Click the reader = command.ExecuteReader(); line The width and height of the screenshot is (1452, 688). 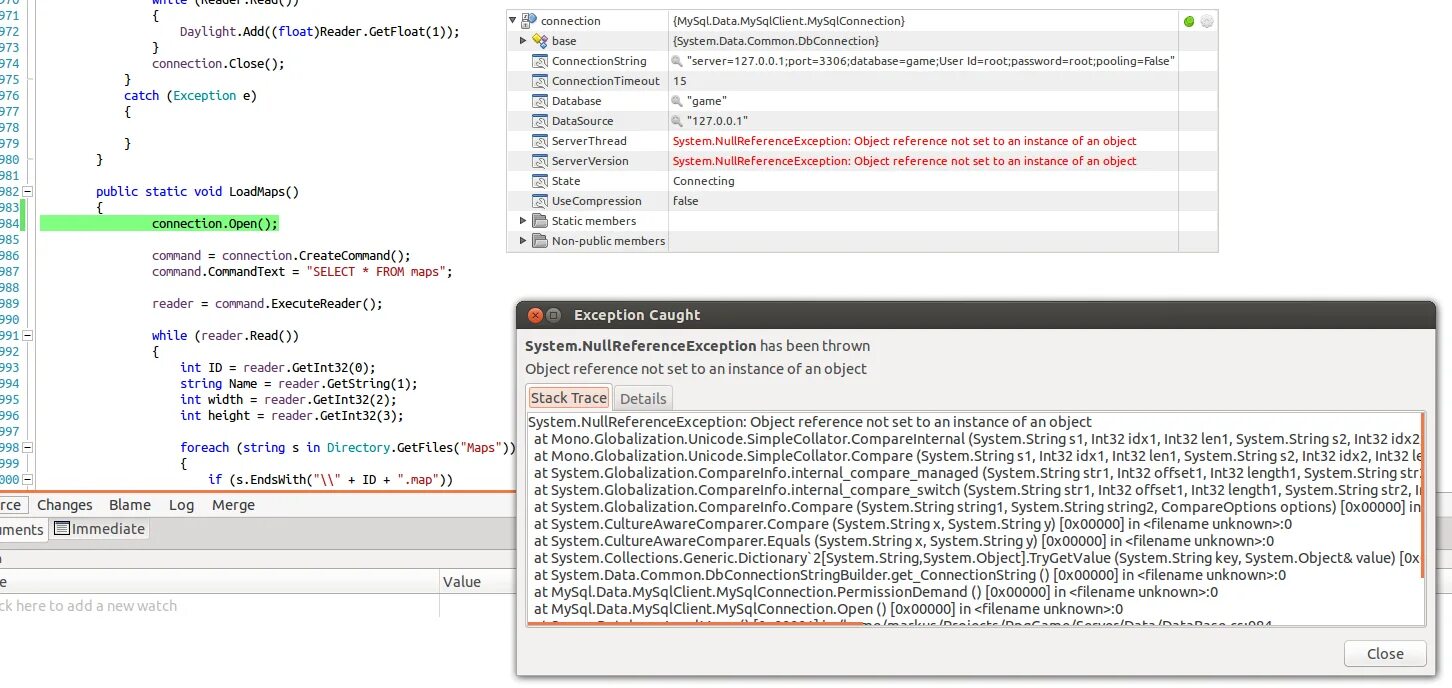point(267,303)
